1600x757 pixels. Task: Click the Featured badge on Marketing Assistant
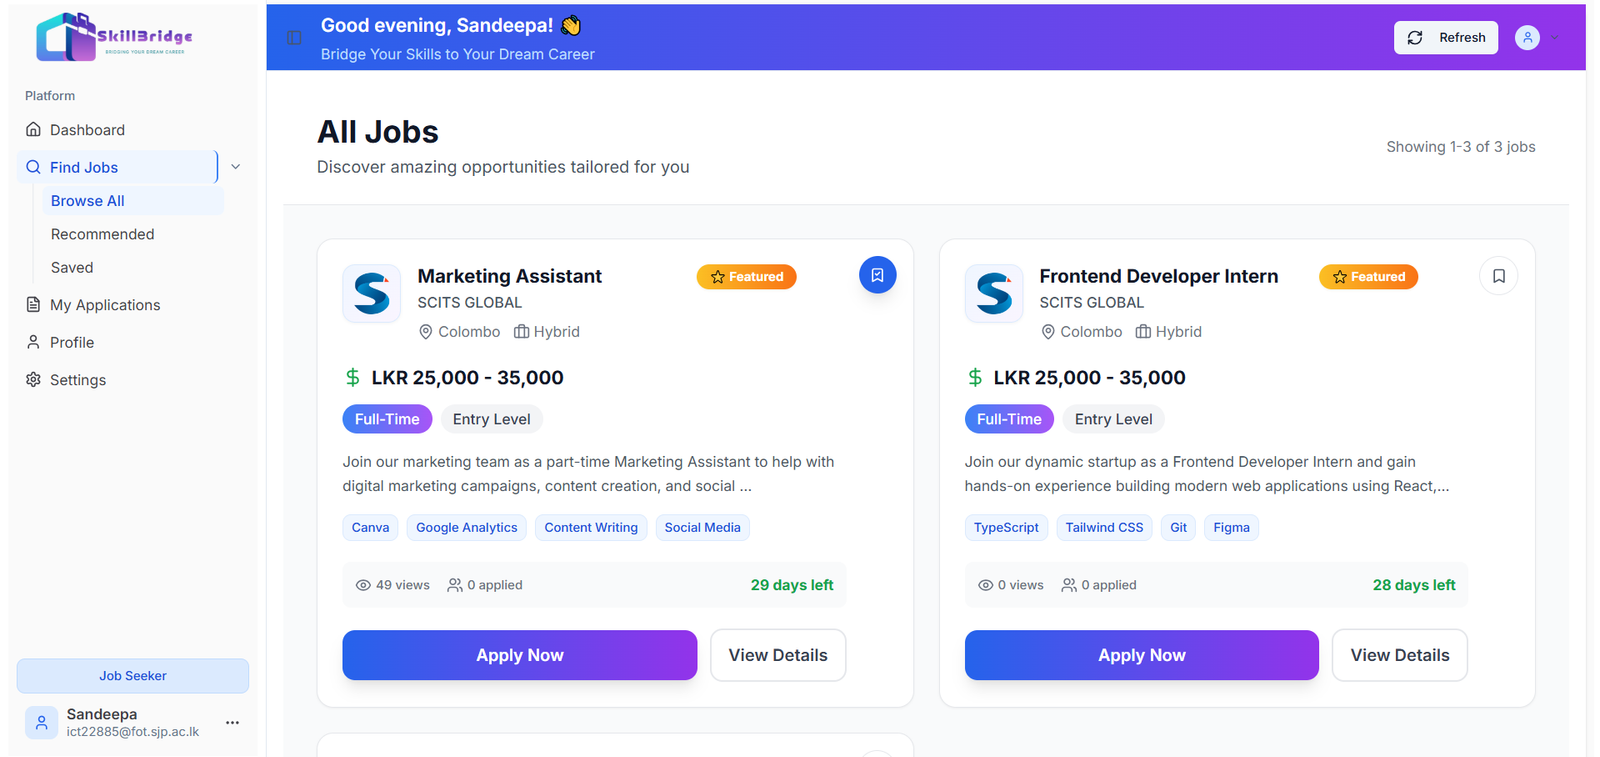746,277
